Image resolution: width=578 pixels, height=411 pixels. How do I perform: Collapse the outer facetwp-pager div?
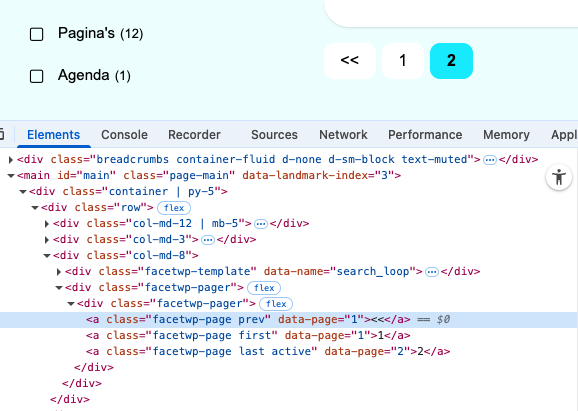click(x=59, y=288)
